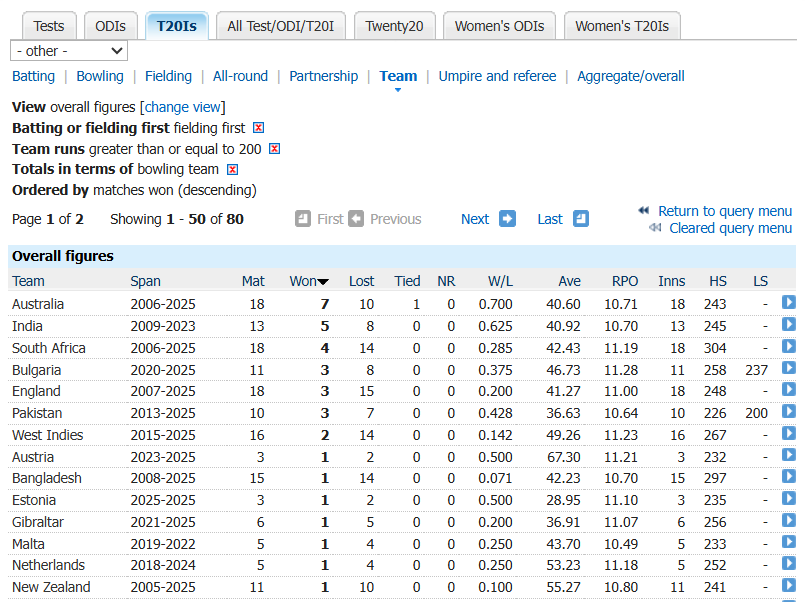The width and height of the screenshot is (805, 602).
Task: Open Bulgaria row detail arrow
Action: [x=789, y=368]
